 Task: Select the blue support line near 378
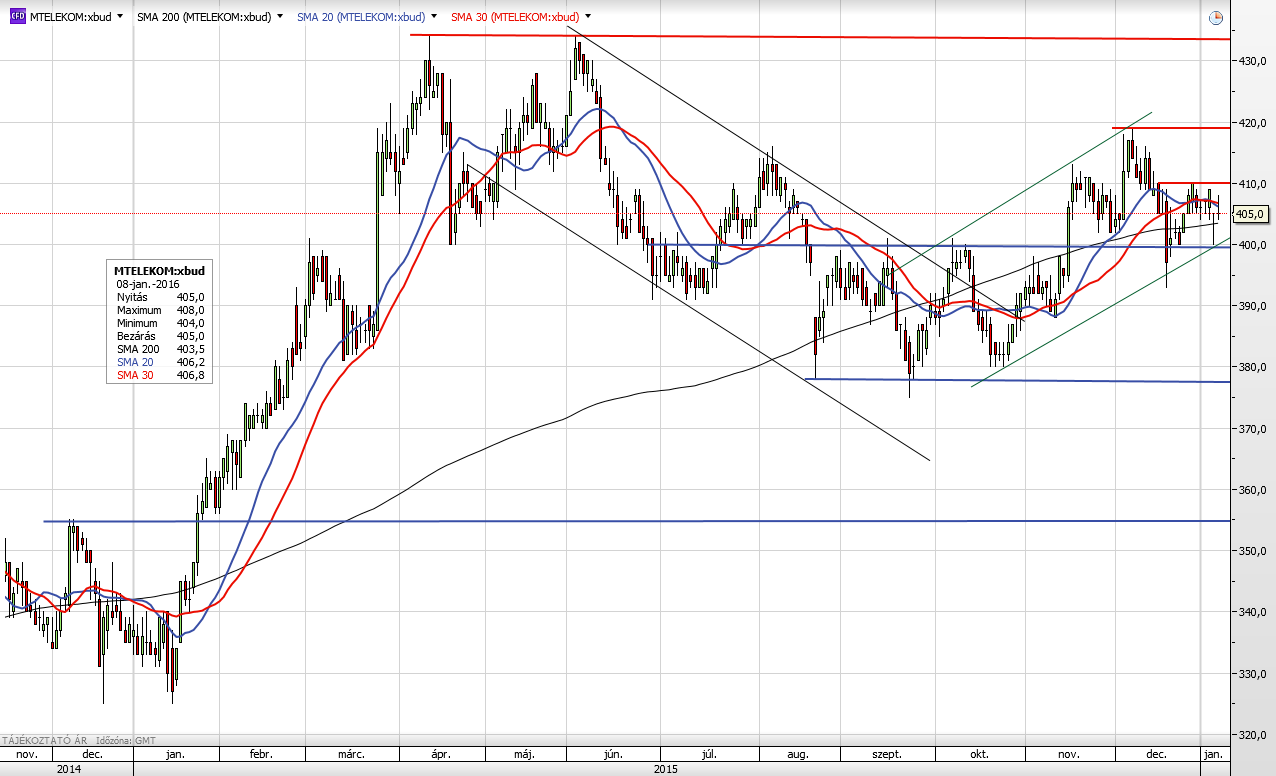tap(1017, 380)
